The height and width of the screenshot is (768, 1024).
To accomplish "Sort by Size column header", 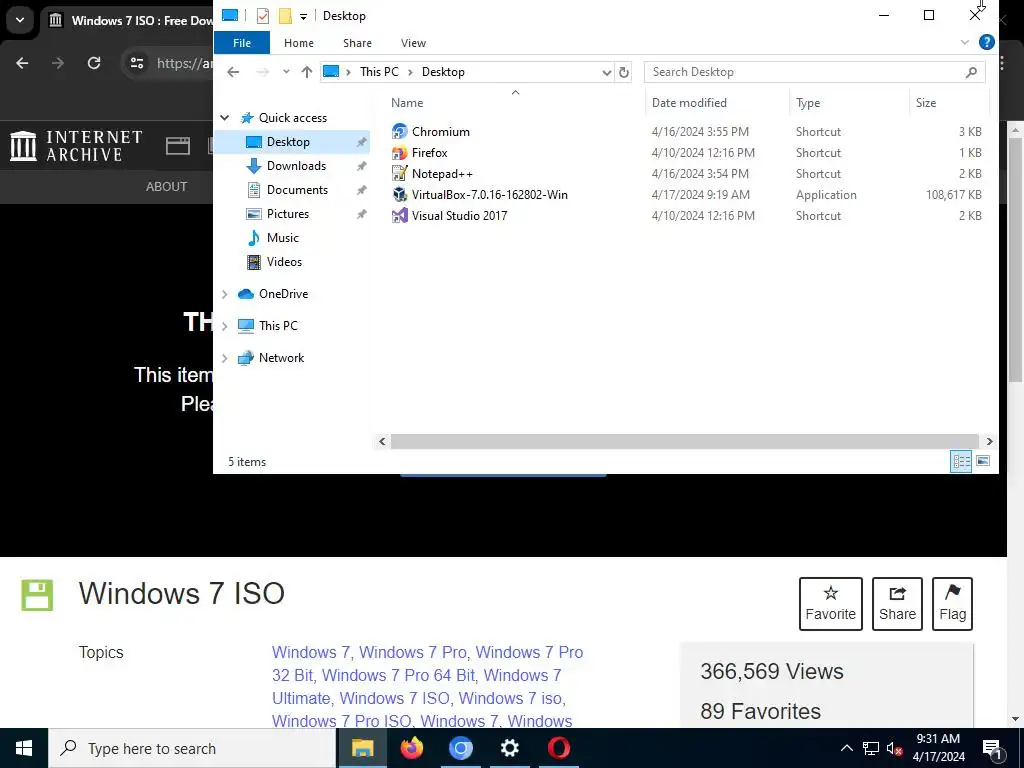I will click(x=925, y=103).
